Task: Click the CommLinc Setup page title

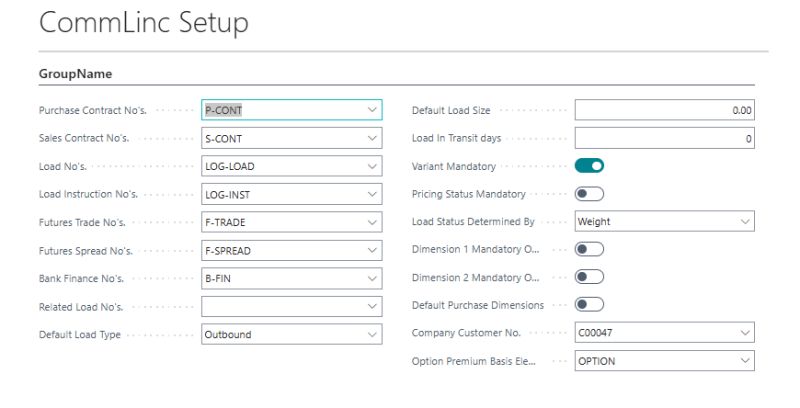Action: [x=144, y=23]
